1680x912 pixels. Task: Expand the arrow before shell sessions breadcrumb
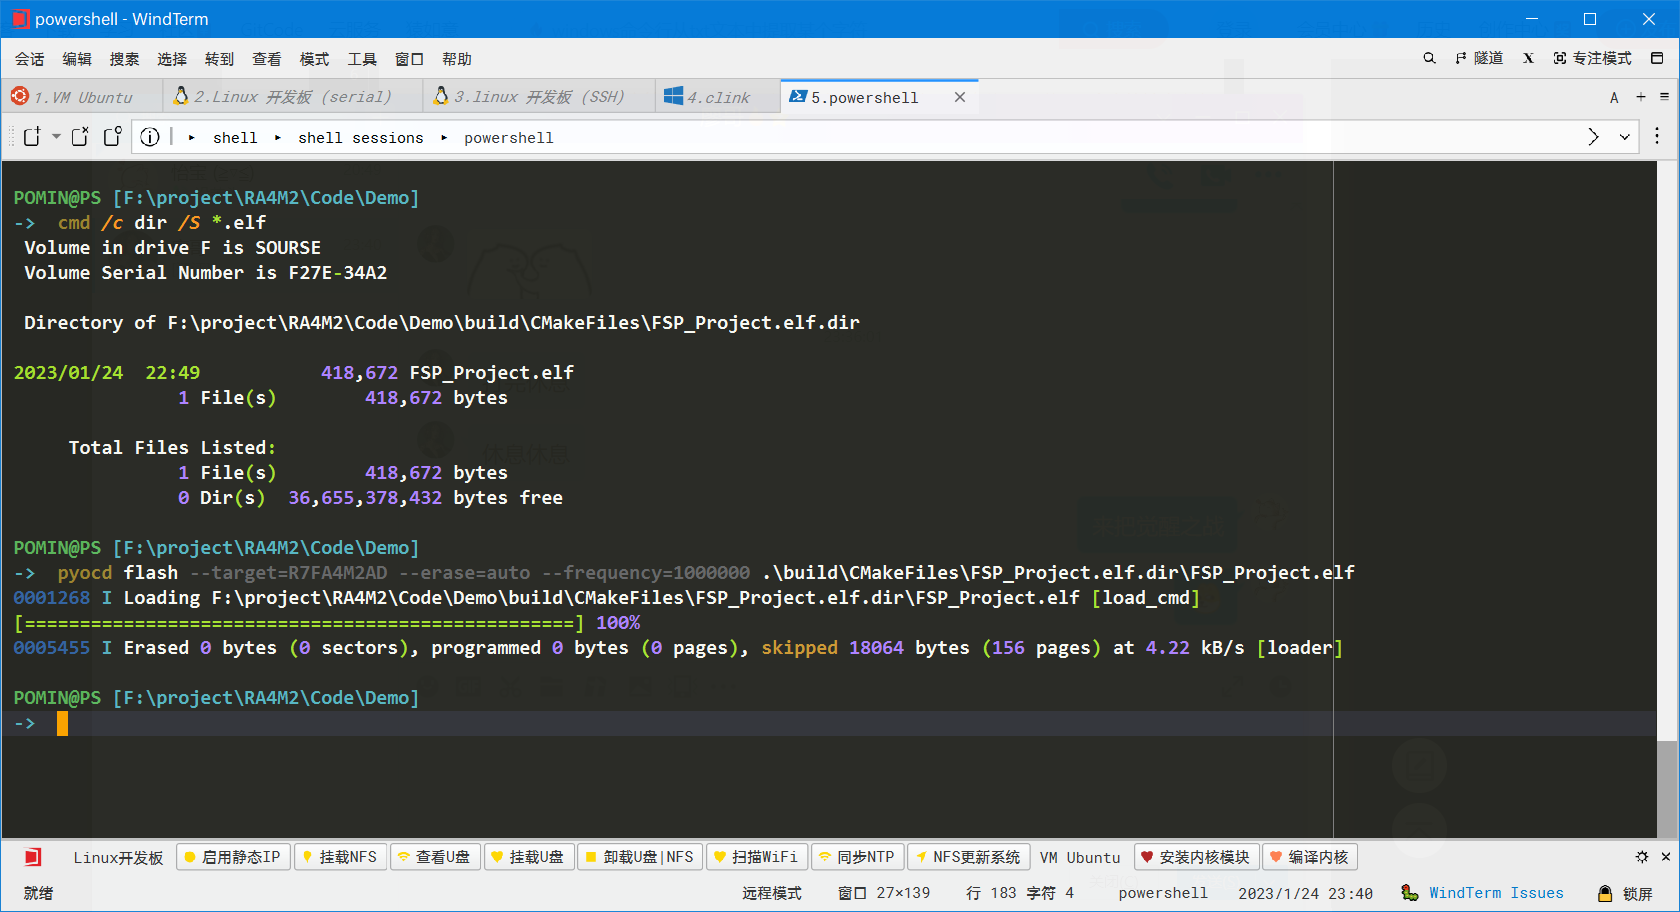[x=277, y=138]
